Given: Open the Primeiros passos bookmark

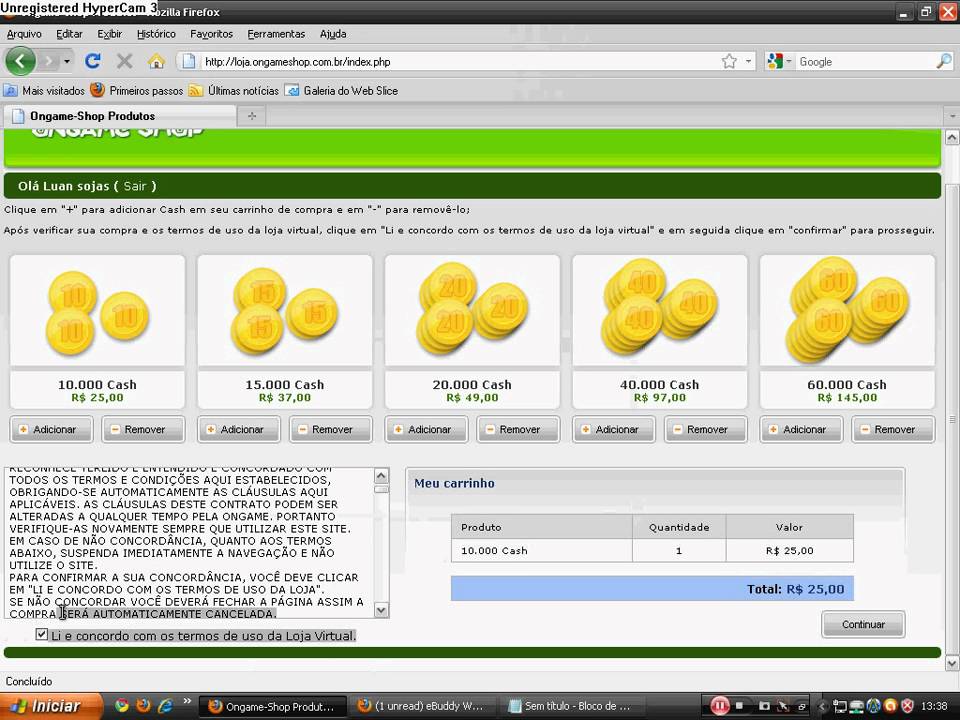Looking at the screenshot, I should pos(137,91).
